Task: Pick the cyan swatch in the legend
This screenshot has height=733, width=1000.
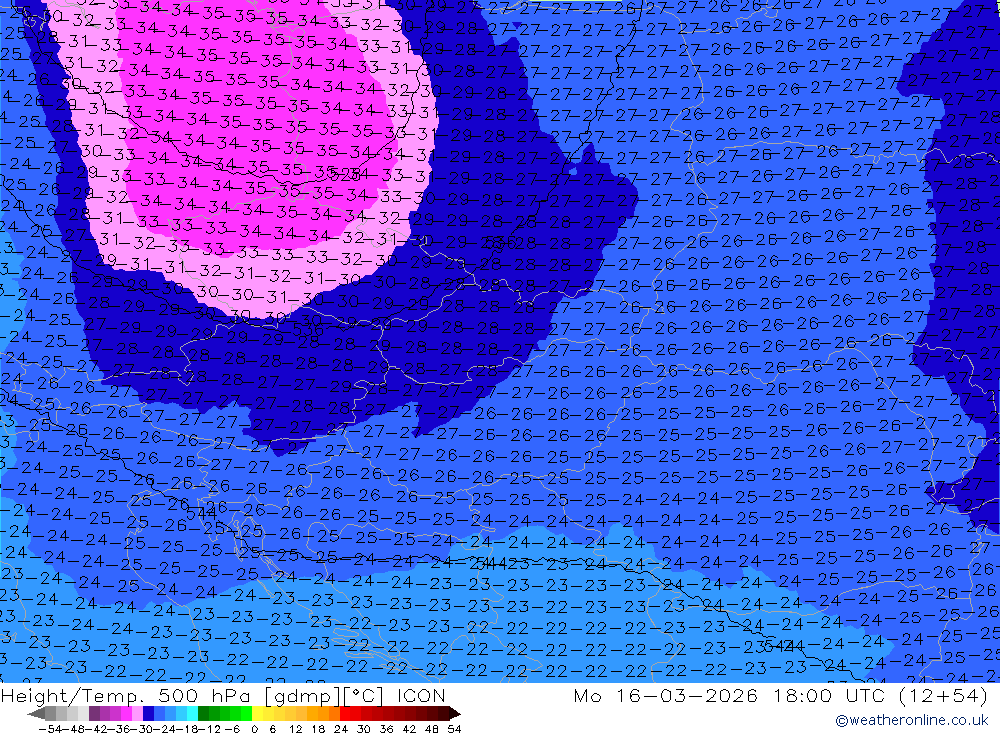Action: pyautogui.click(x=192, y=713)
